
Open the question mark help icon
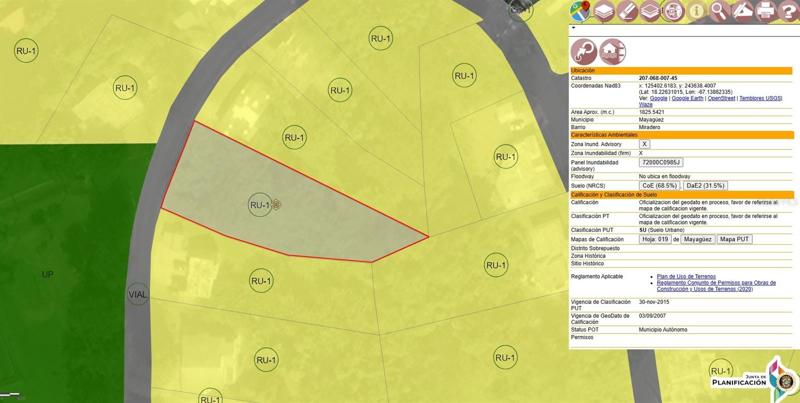(x=789, y=11)
